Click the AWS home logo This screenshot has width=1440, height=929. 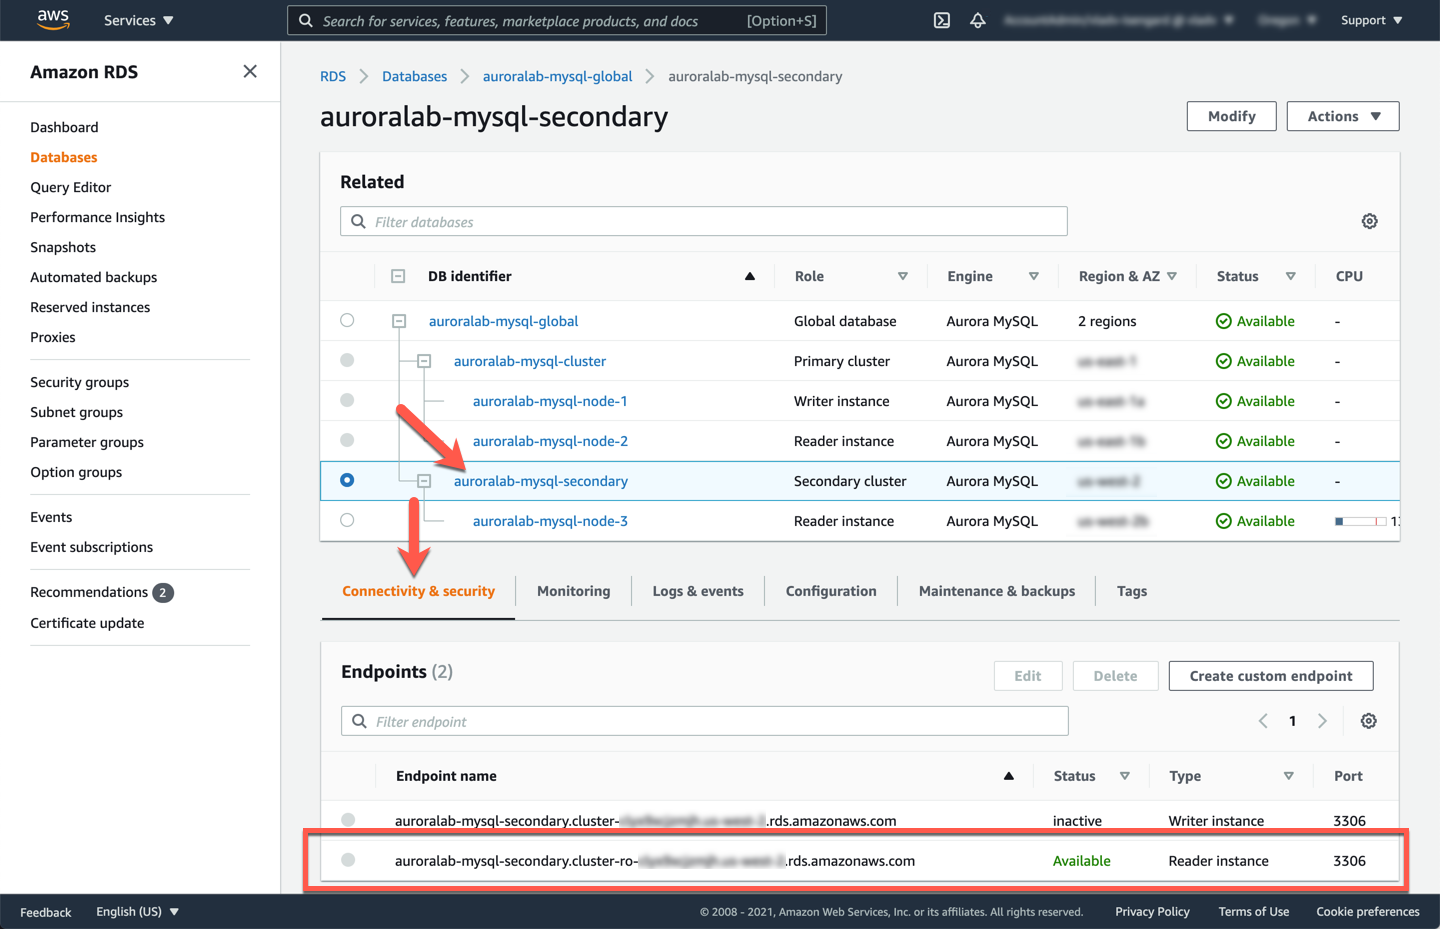click(x=52, y=19)
